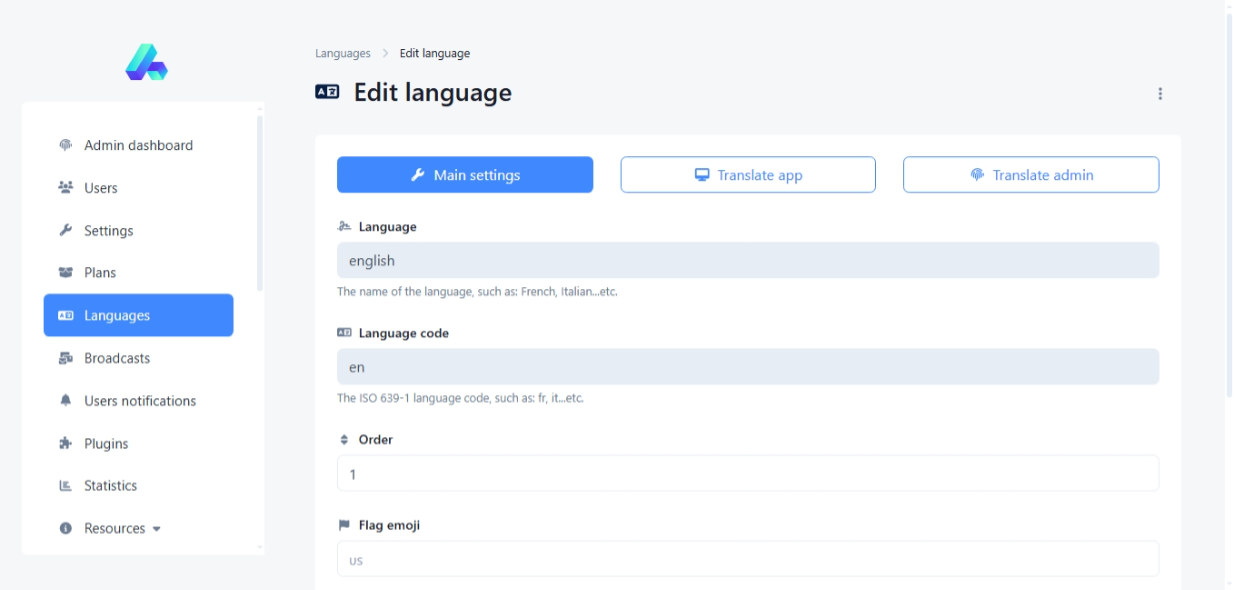Viewport: 1234px width, 590px height.
Task: Click the Broadcasts mail icon
Action: point(66,358)
